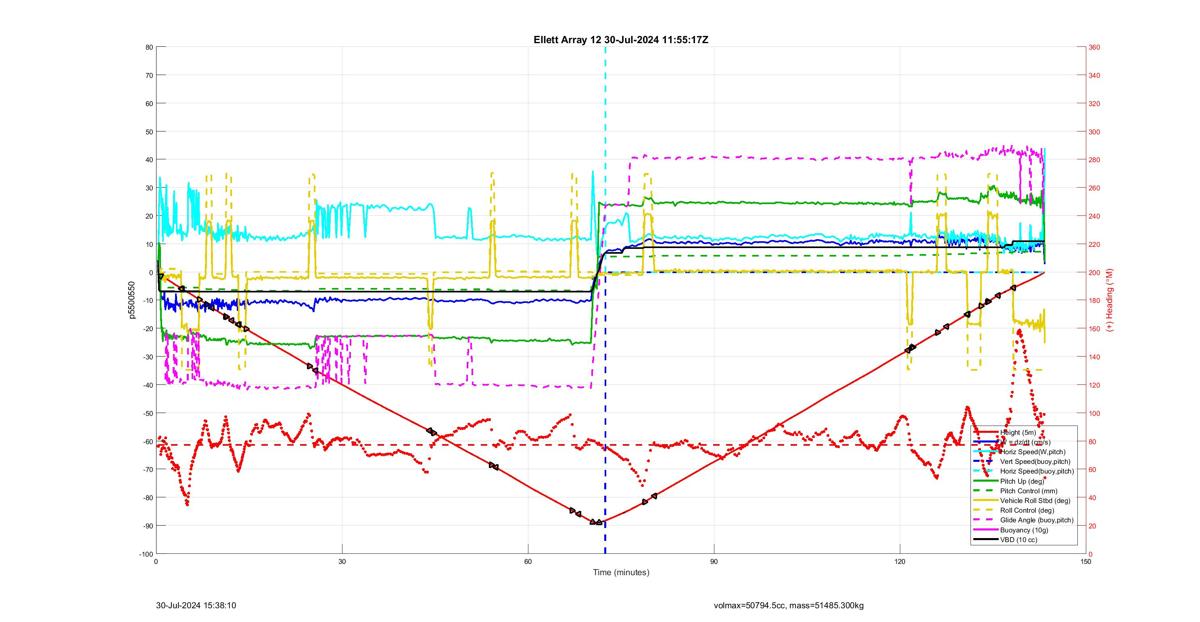
Task: Click the x-axis tick label 120
Action: 900,562
